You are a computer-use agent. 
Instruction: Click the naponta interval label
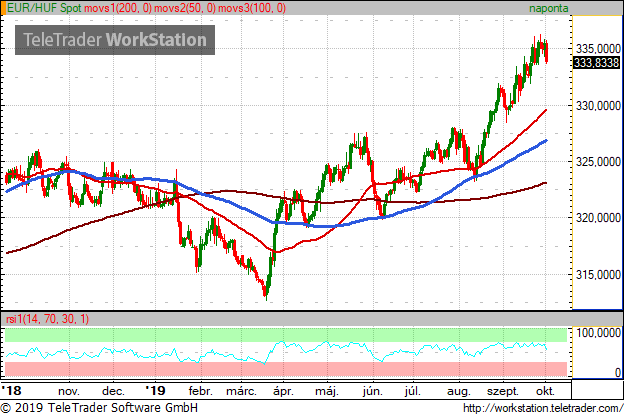pos(548,8)
